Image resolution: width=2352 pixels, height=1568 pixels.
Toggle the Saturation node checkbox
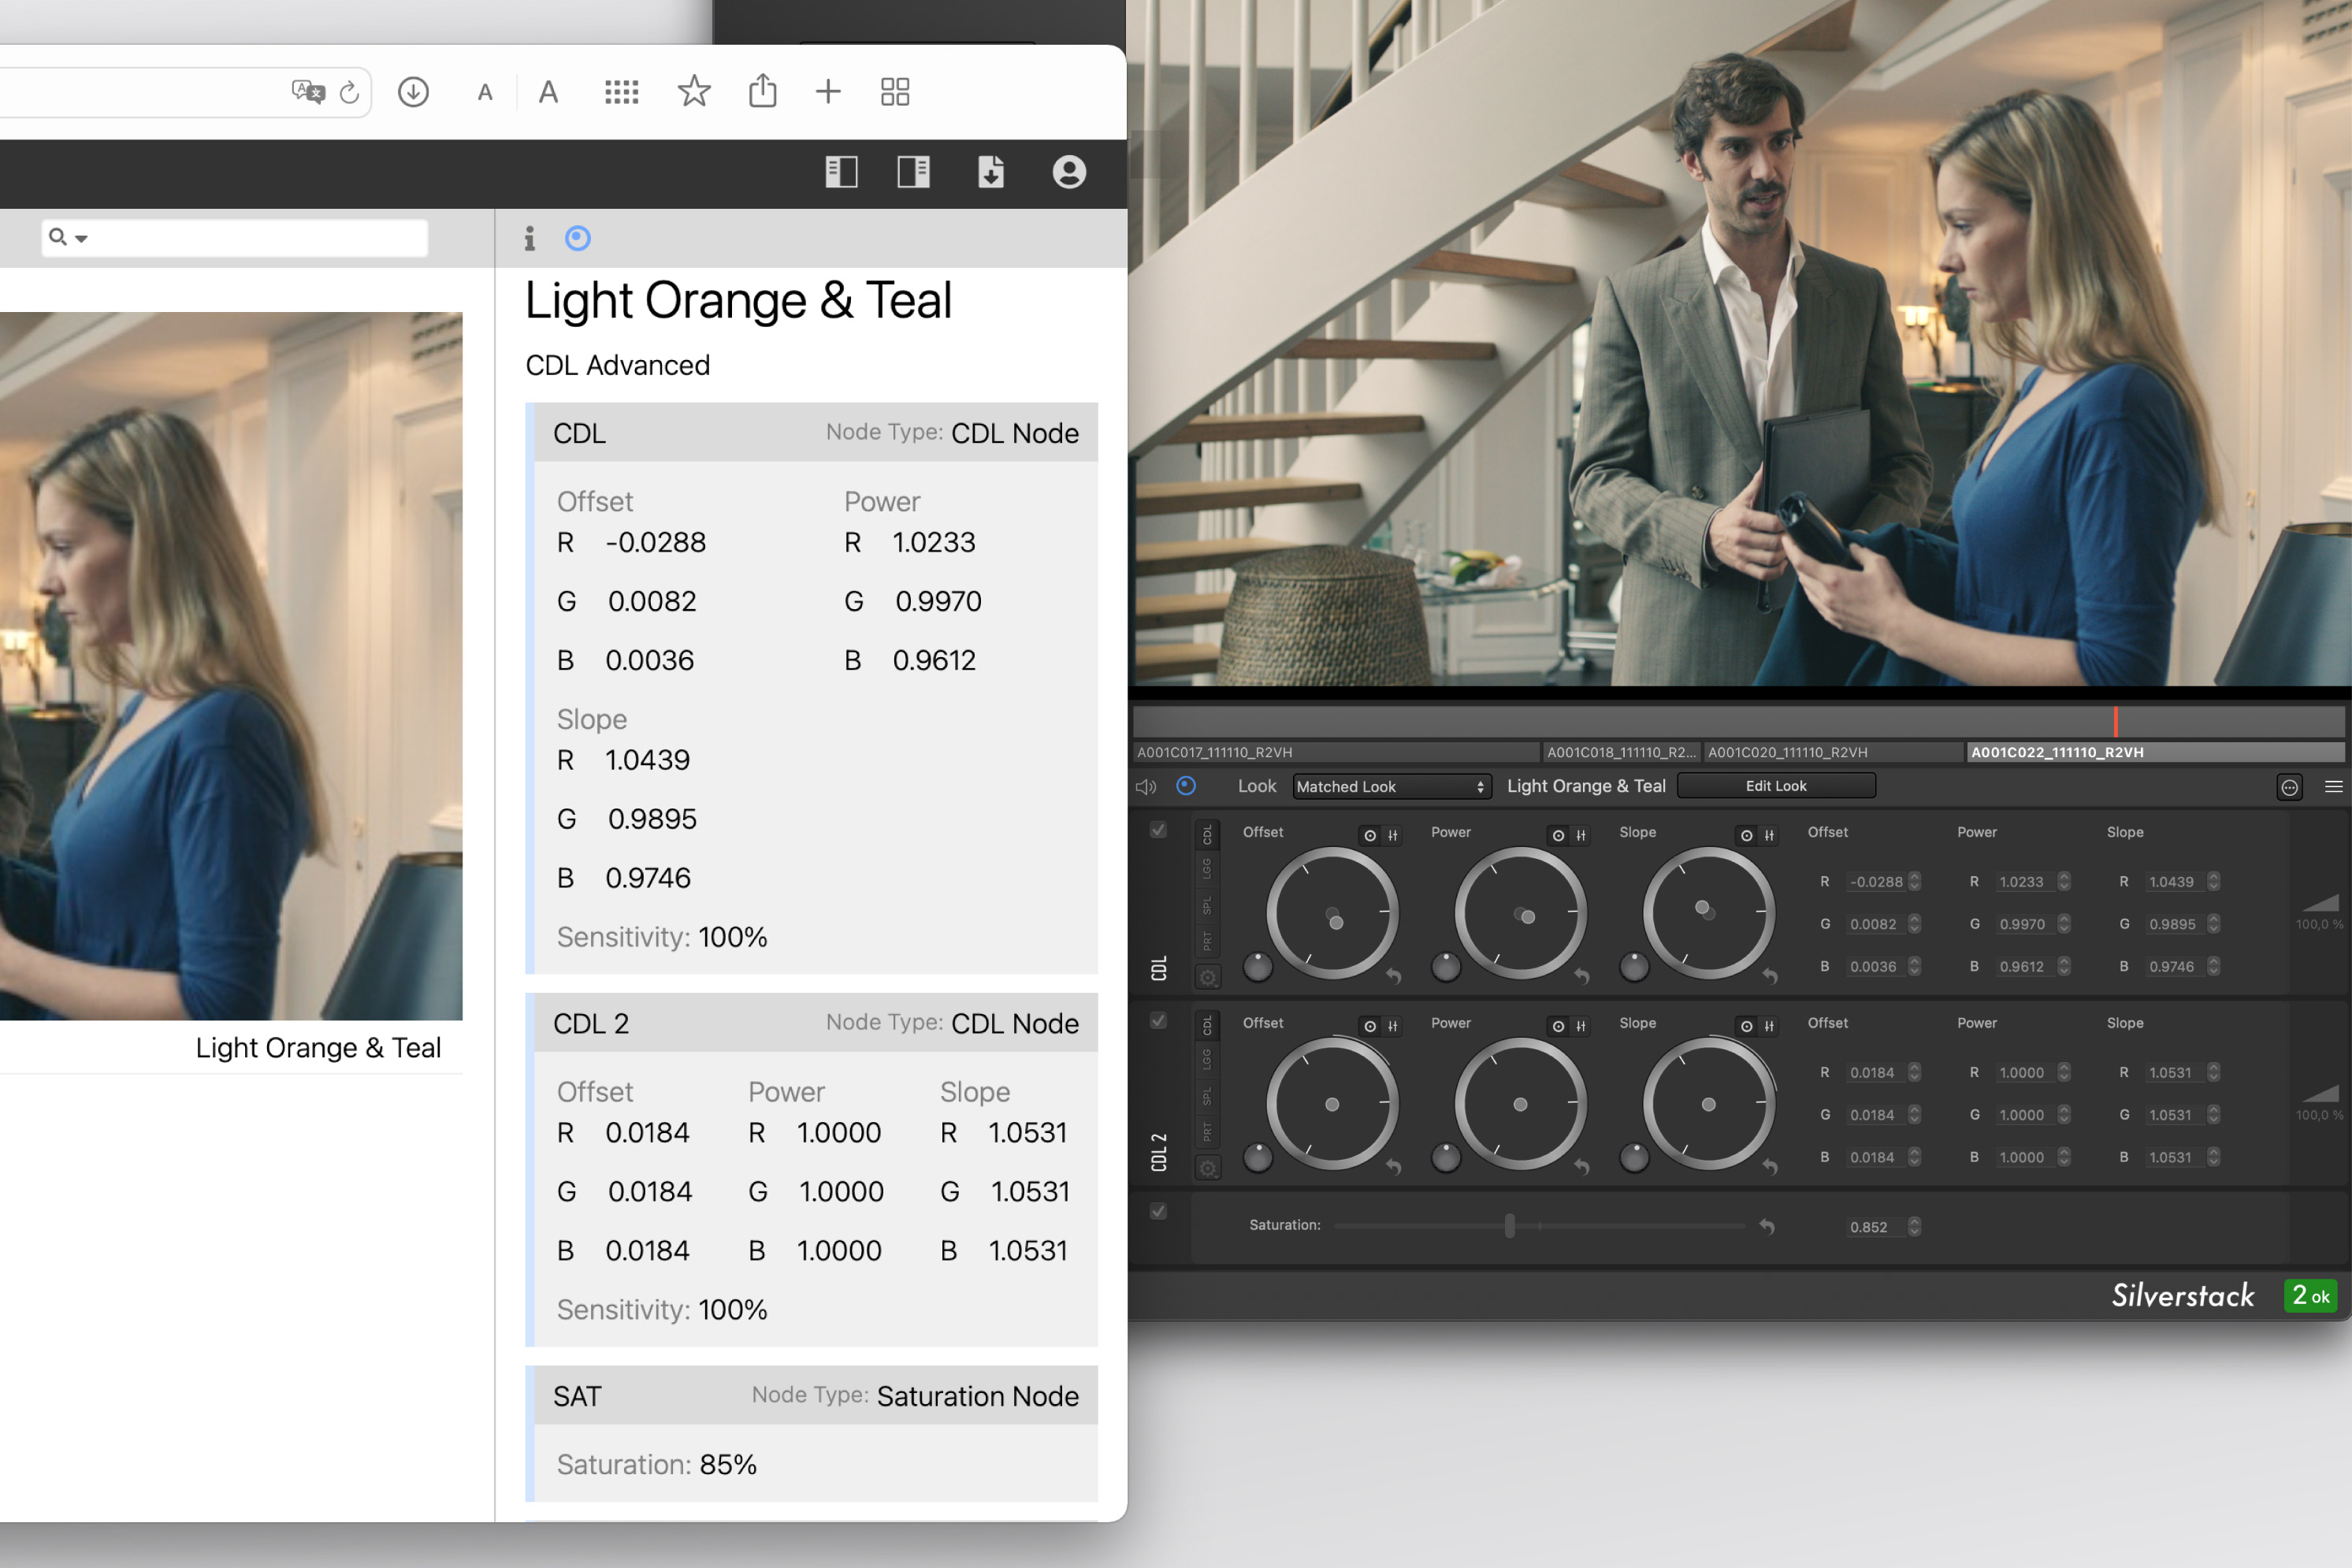(x=1158, y=1212)
